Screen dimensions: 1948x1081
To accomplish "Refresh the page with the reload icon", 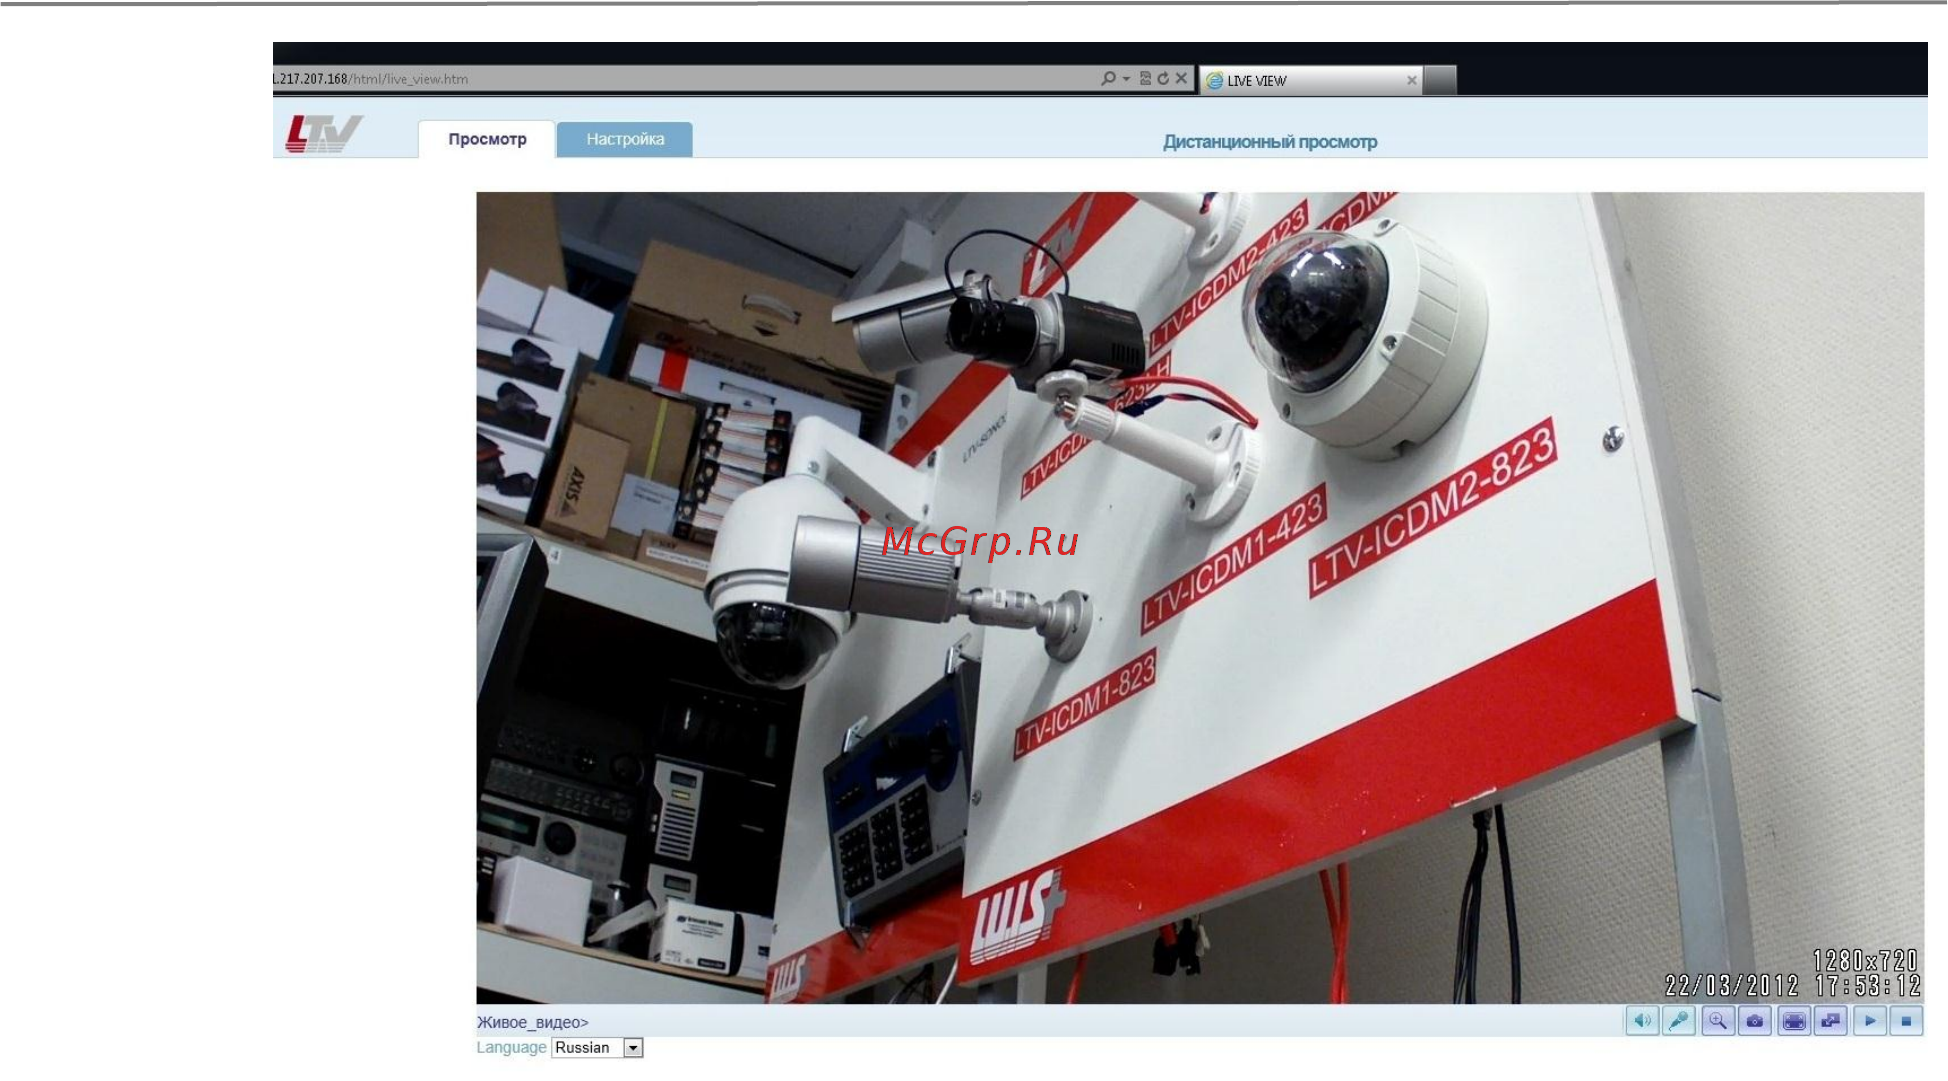I will [1163, 78].
